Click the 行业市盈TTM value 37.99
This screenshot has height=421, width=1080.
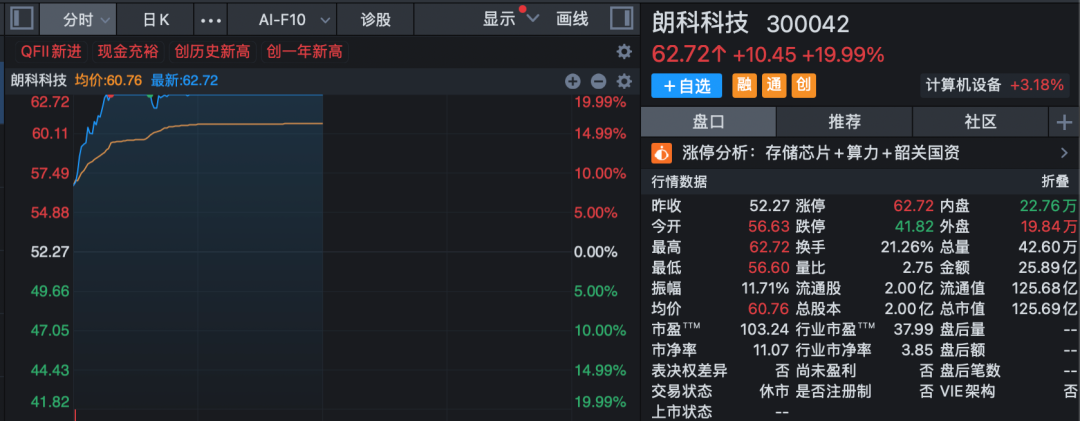914,329
